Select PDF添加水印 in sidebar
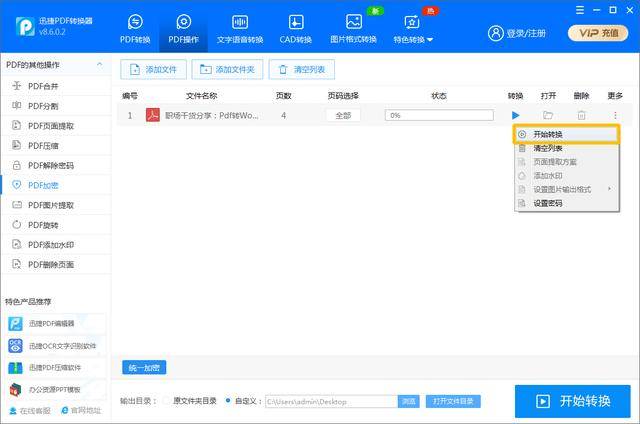Image resolution: width=640 pixels, height=424 pixels. click(x=56, y=244)
